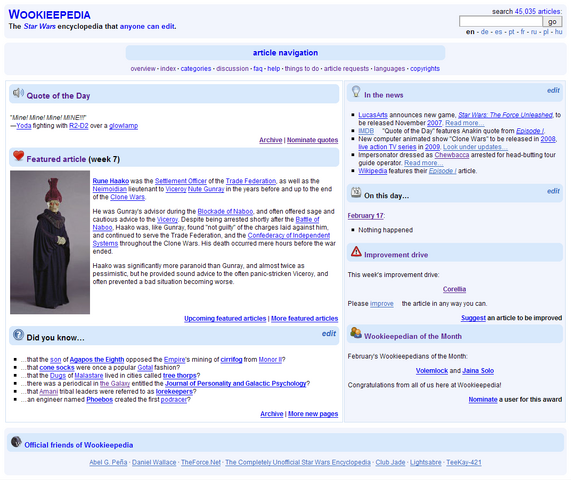571x480 pixels.
Task: Open the Agapos the Eighth link
Action: pyautogui.click(x=97, y=359)
